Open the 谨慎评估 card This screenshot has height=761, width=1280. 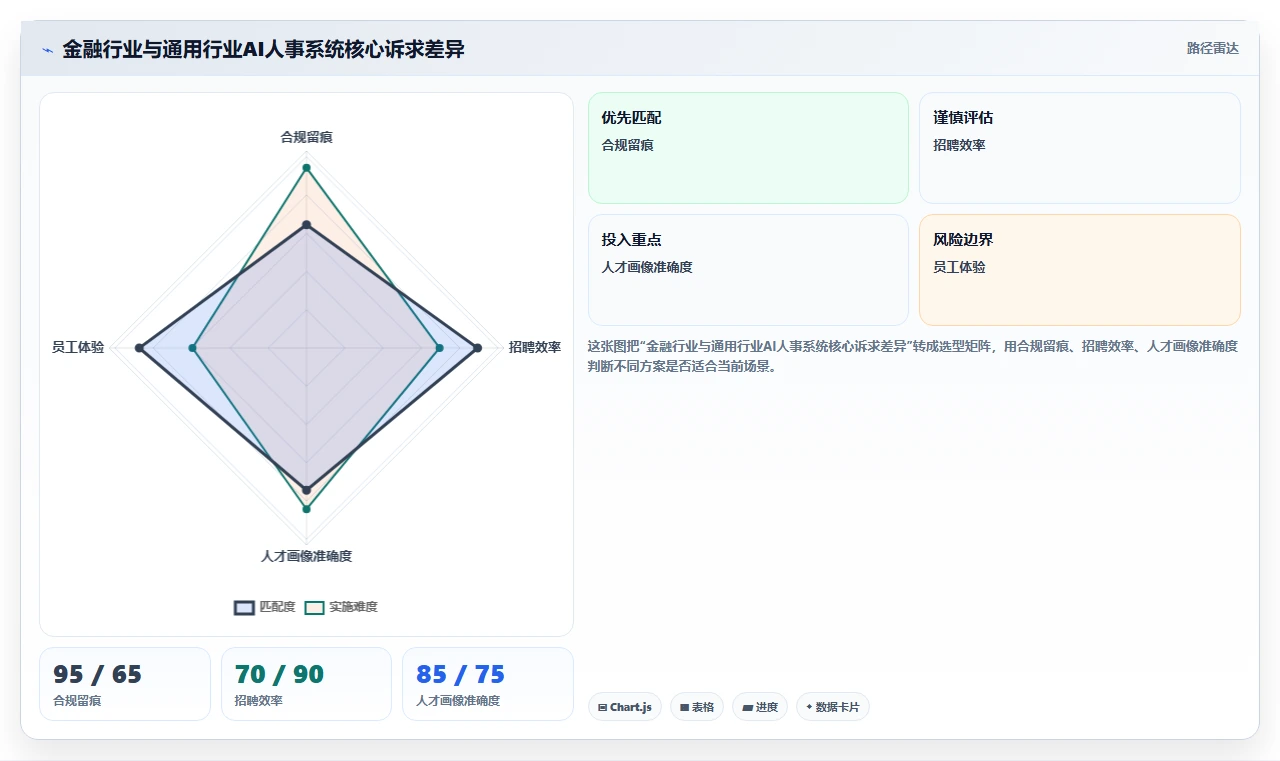tap(1080, 148)
